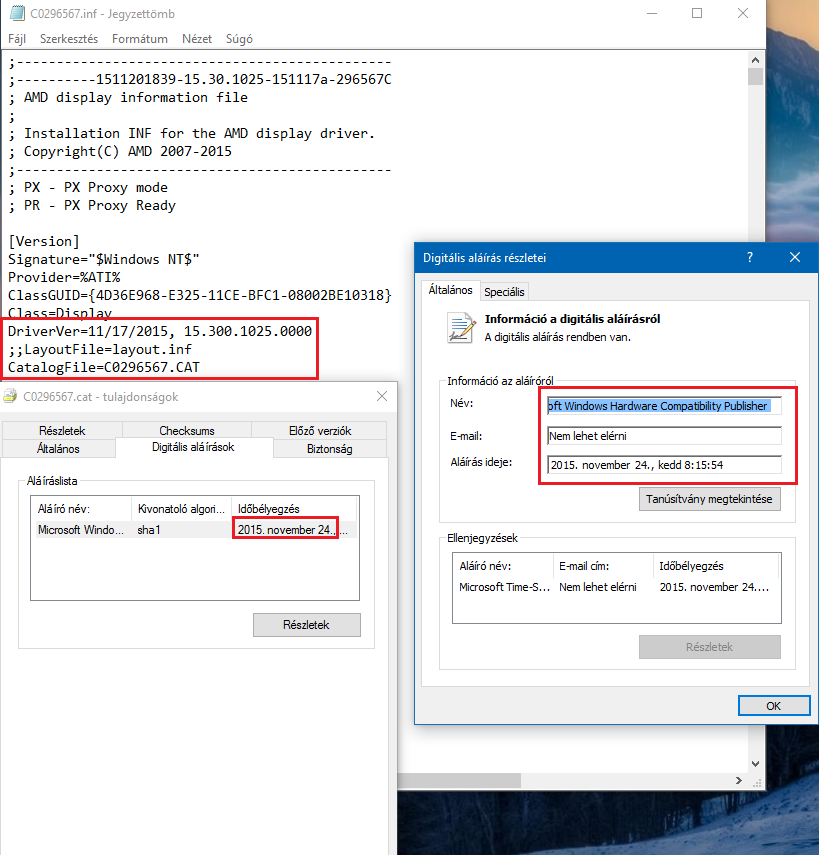Click the Notepad vertical scrollbar up arrow
Screen dimensions: 819x855
click(755, 59)
